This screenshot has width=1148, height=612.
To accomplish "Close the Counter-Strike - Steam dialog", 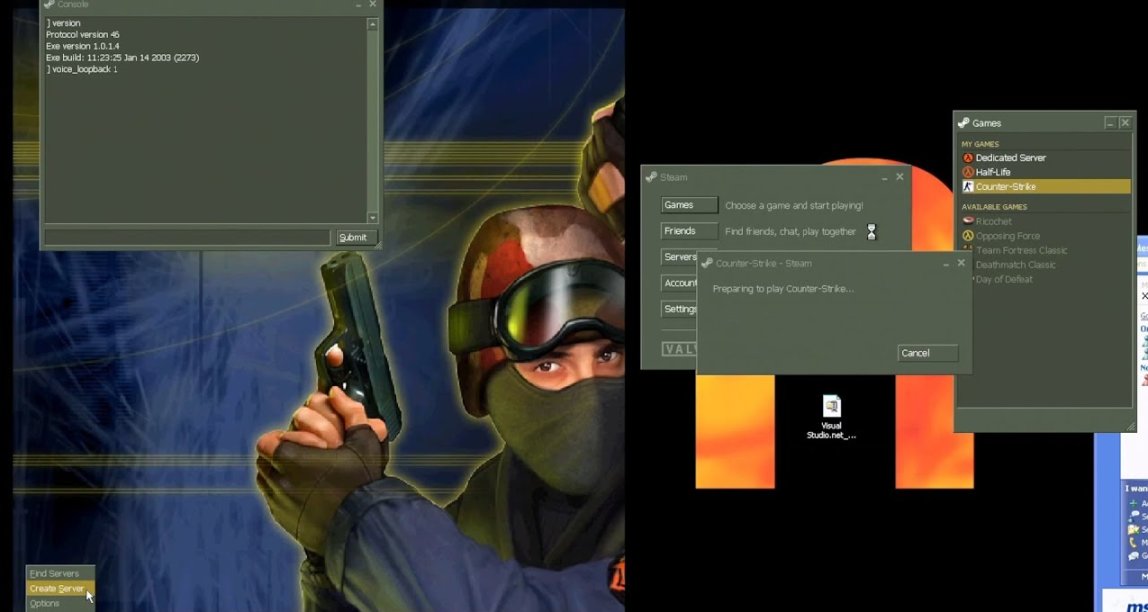I will coord(961,263).
